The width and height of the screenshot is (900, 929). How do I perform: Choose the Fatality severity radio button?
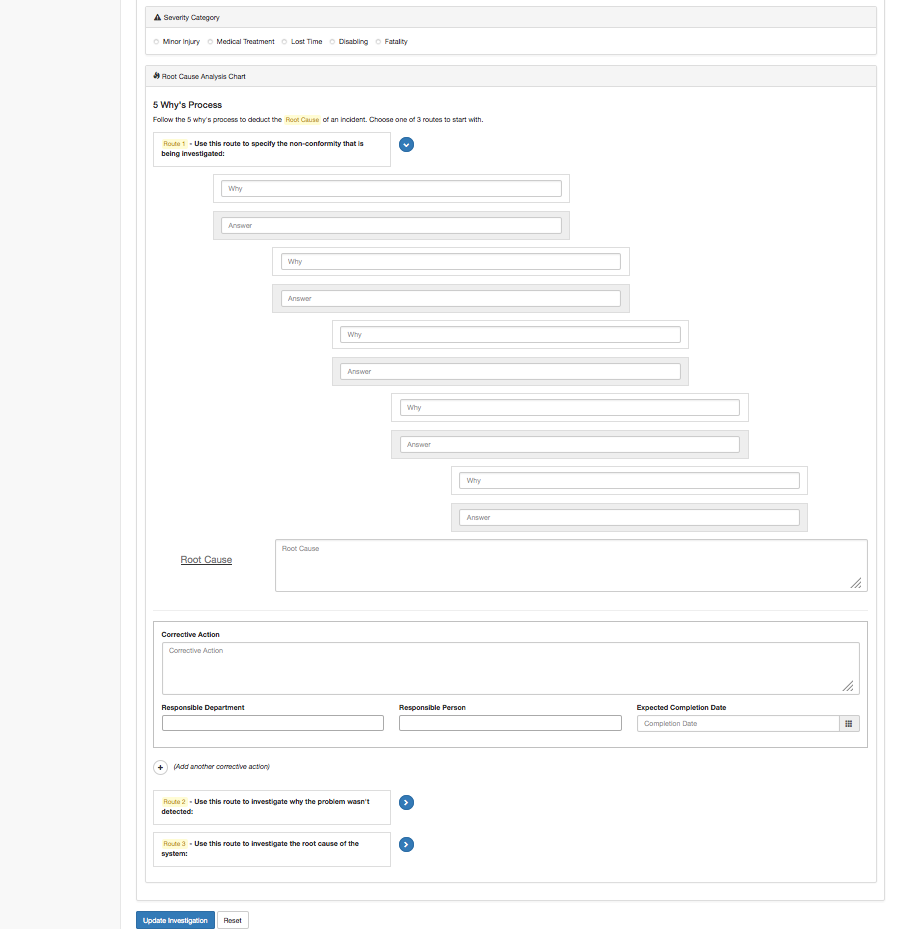[x=378, y=42]
